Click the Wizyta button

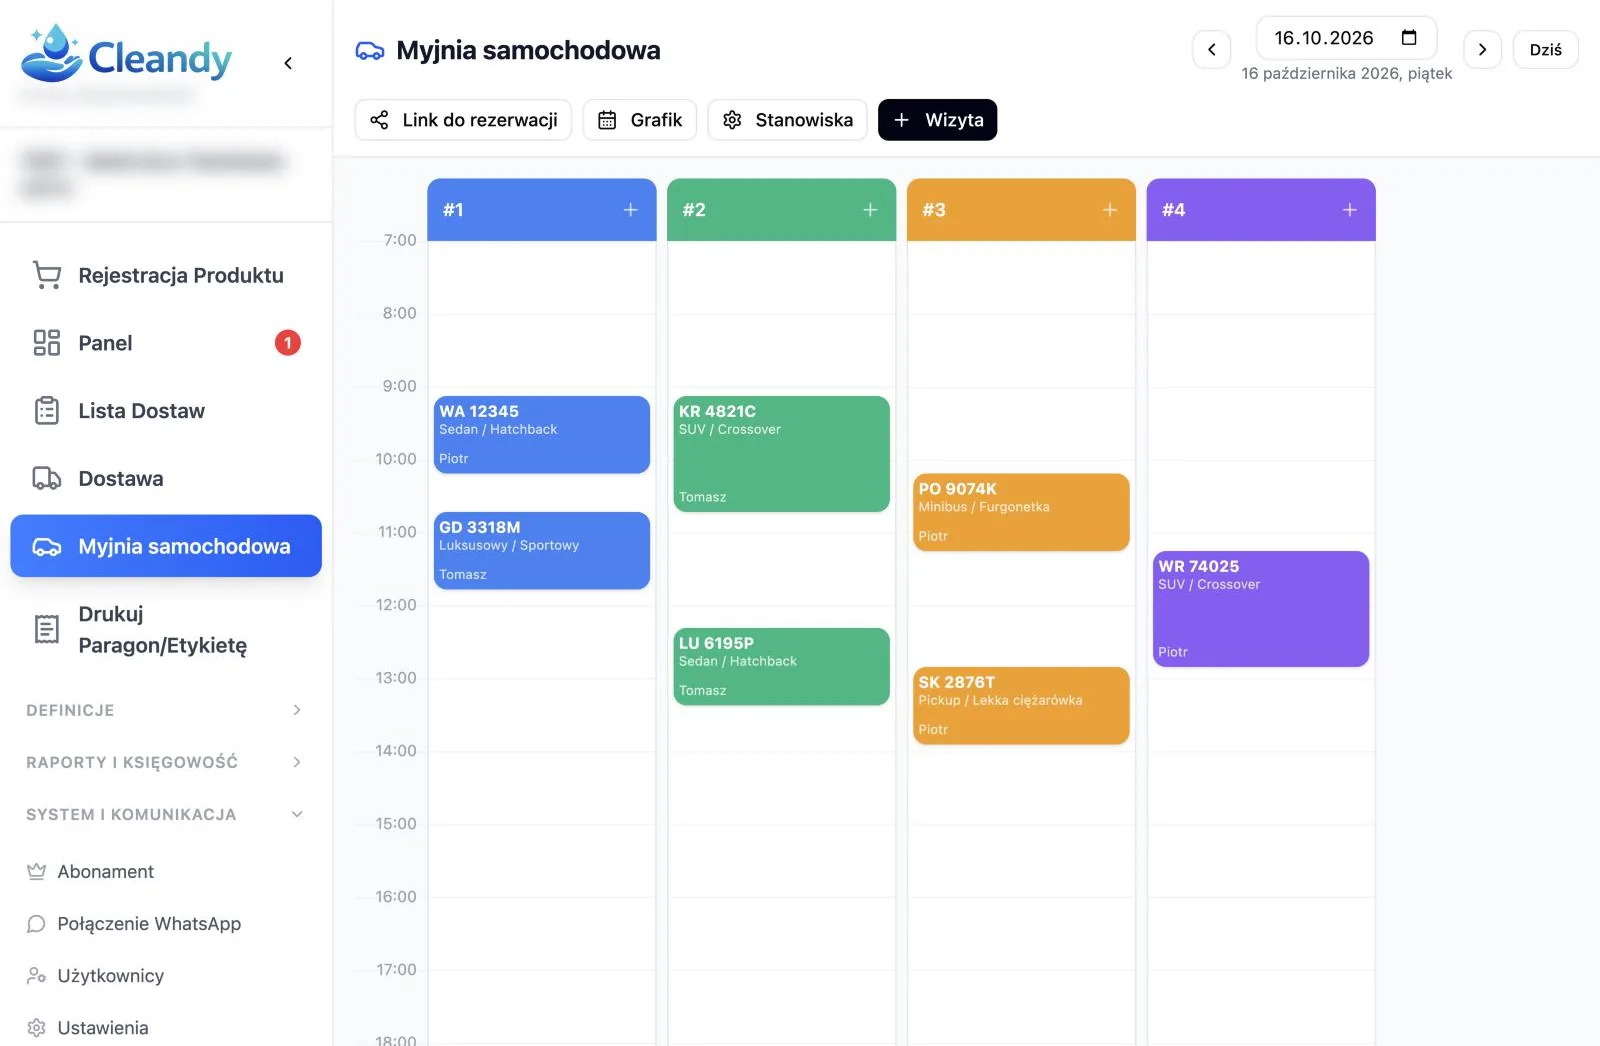coord(937,120)
